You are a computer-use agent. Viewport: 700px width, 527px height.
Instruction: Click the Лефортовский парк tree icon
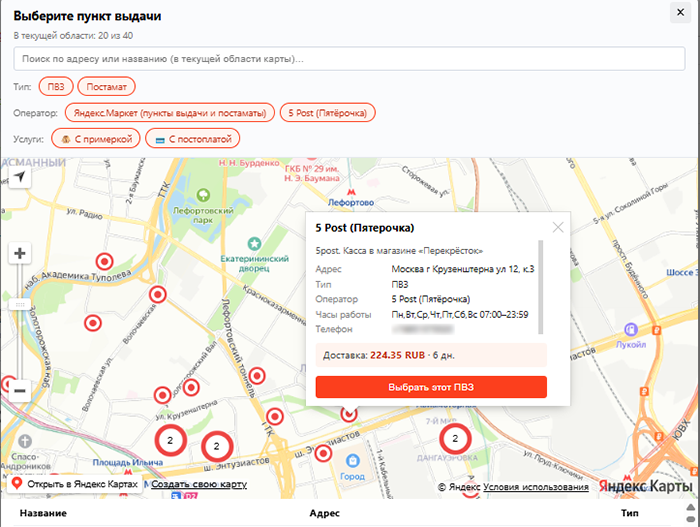[203, 195]
